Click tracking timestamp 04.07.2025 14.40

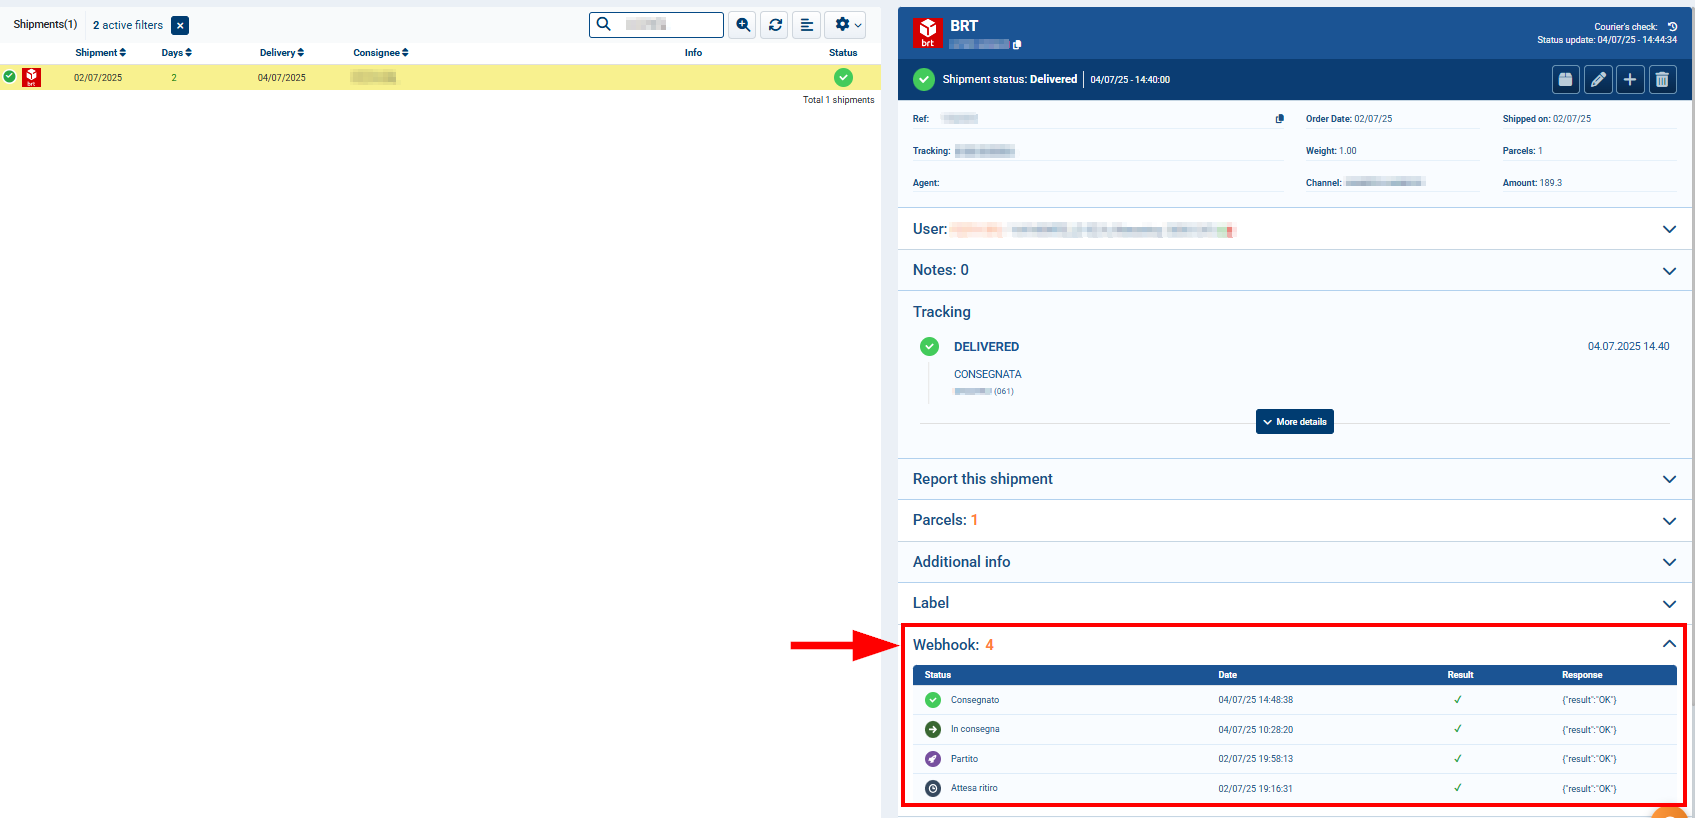[x=1628, y=346]
